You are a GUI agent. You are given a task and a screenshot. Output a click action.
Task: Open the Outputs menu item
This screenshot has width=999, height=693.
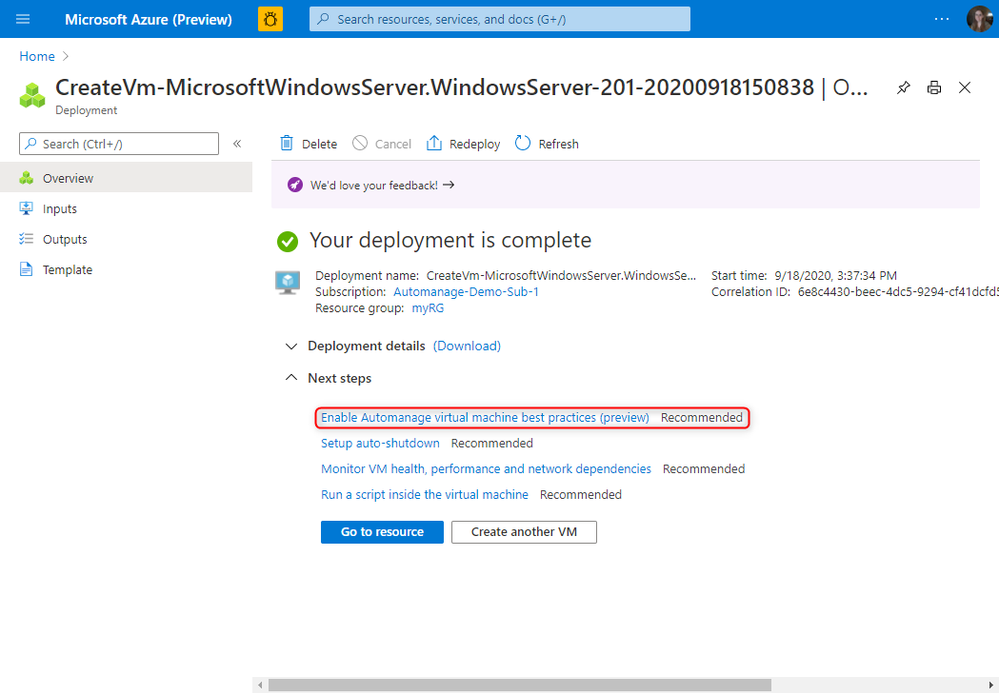coord(126,239)
